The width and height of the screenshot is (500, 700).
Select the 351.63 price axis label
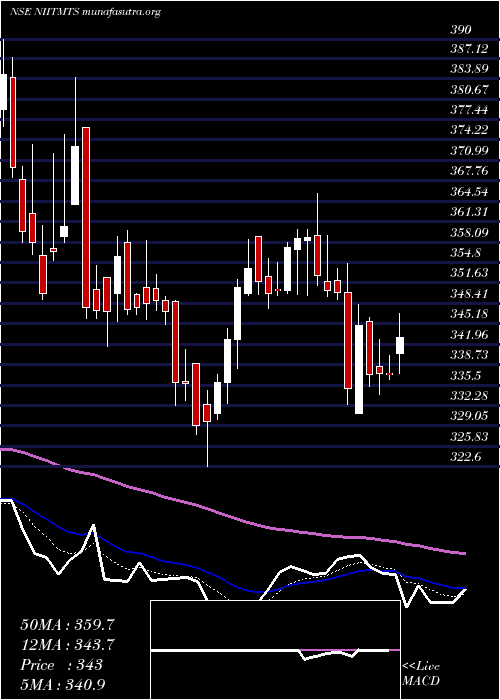(469, 273)
